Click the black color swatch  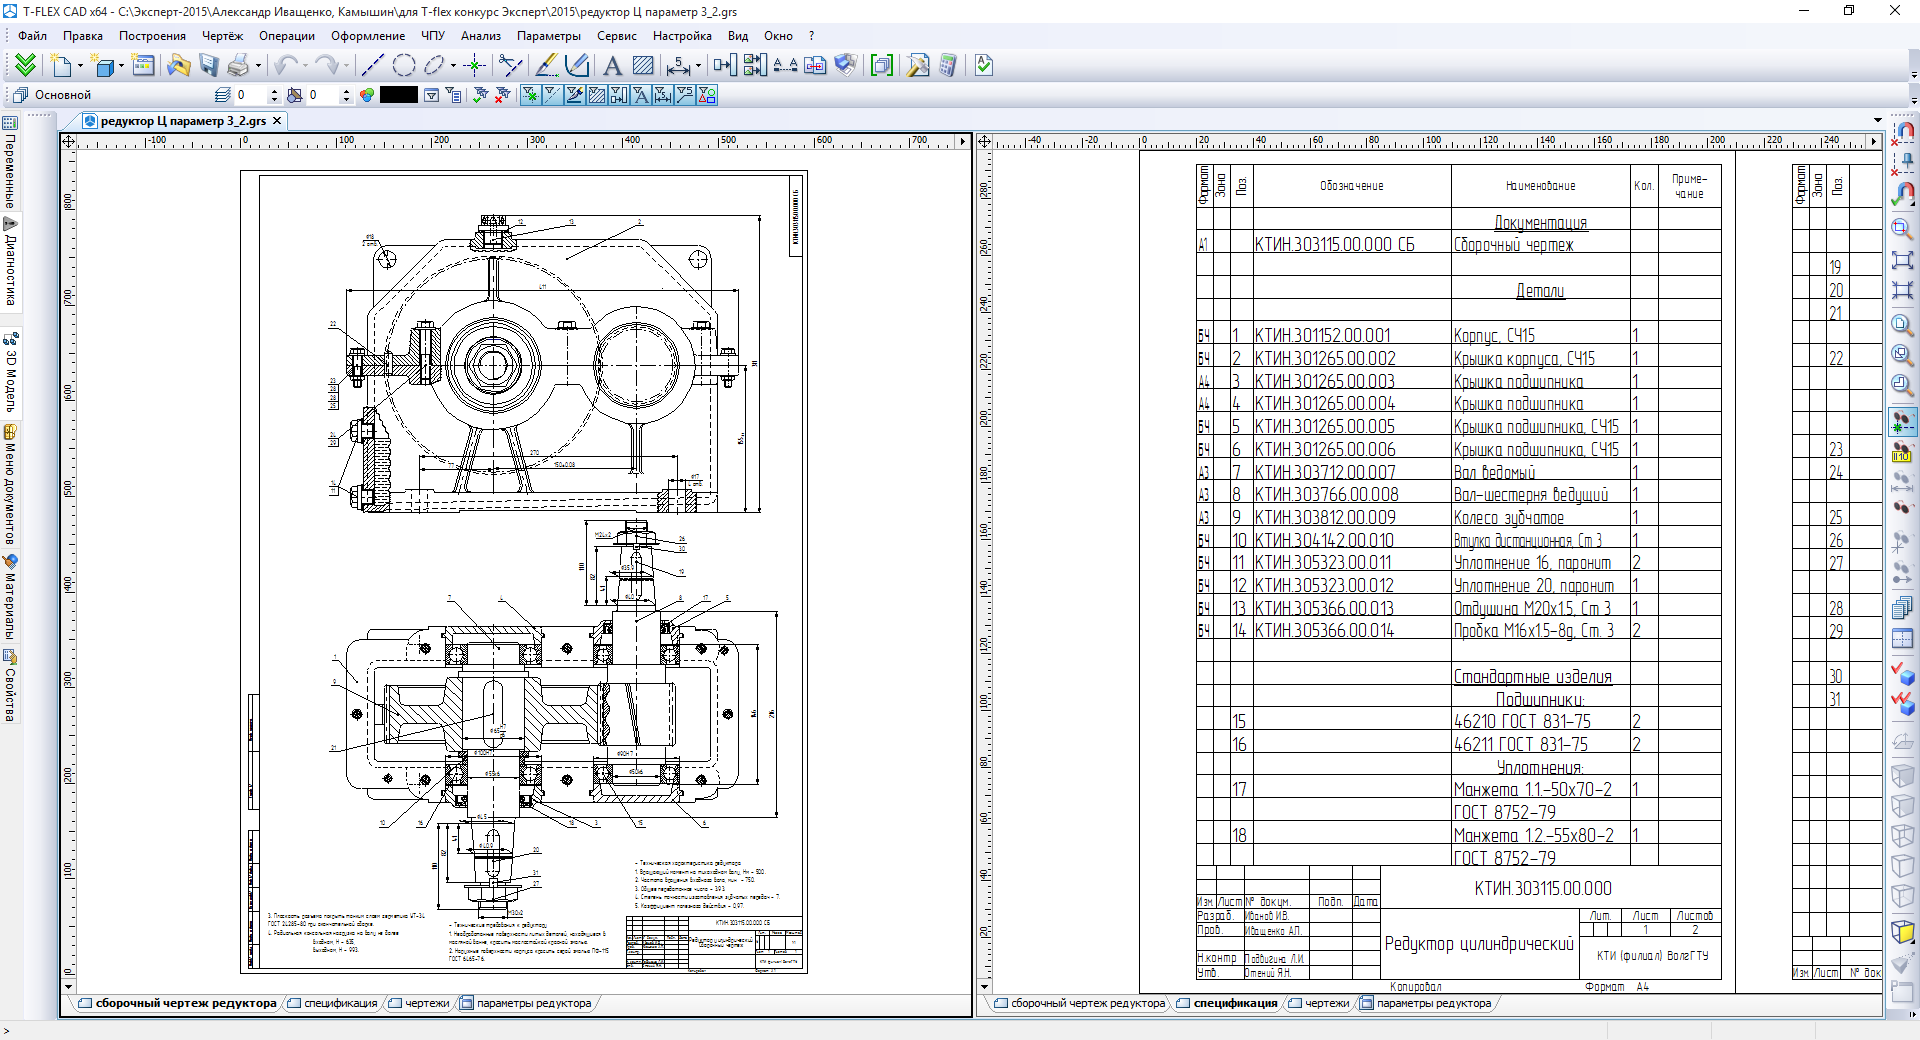click(398, 95)
